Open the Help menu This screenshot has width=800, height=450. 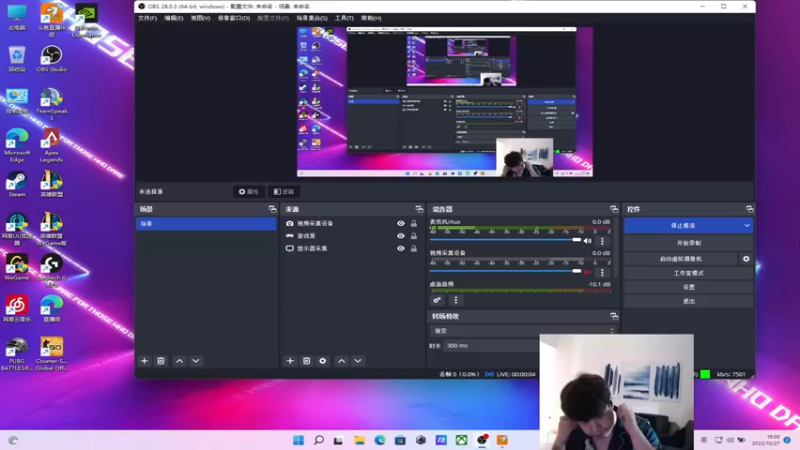point(371,18)
